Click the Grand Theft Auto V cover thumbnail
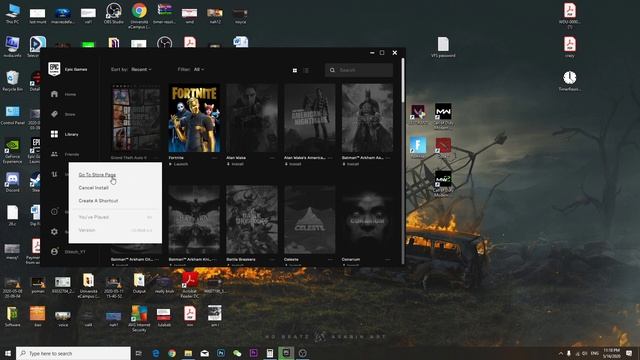 [136, 118]
